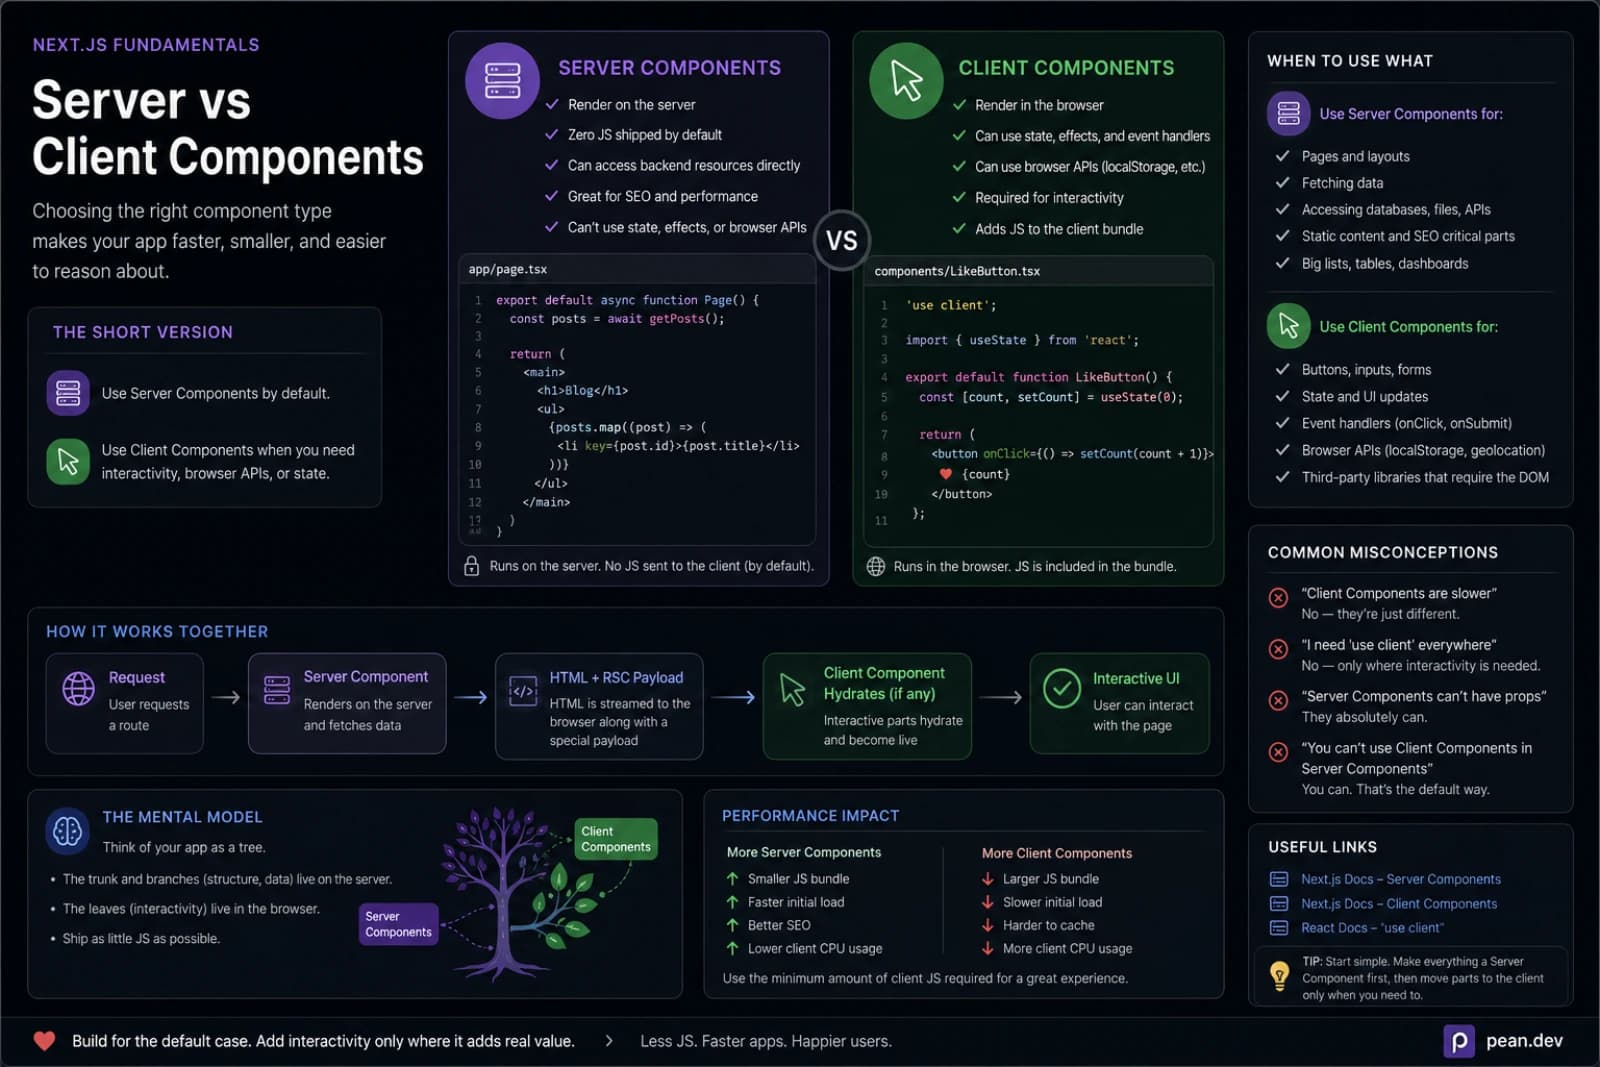This screenshot has height=1067, width=1600.
Task: Click X icon beside 'You can't use Client Components in'
Action: pyautogui.click(x=1278, y=752)
